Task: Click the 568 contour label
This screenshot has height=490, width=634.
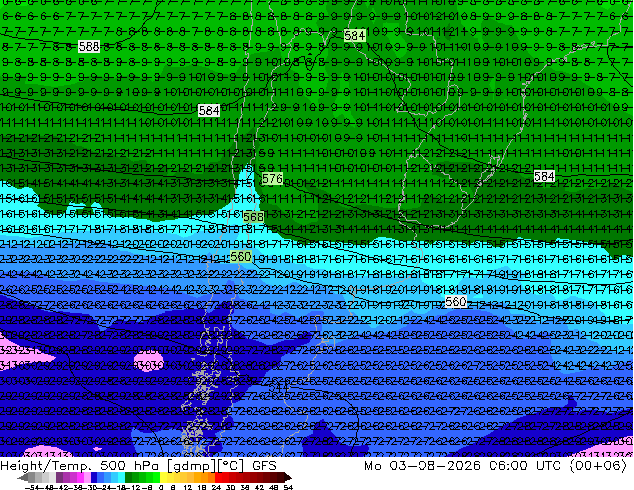Action: coord(254,217)
